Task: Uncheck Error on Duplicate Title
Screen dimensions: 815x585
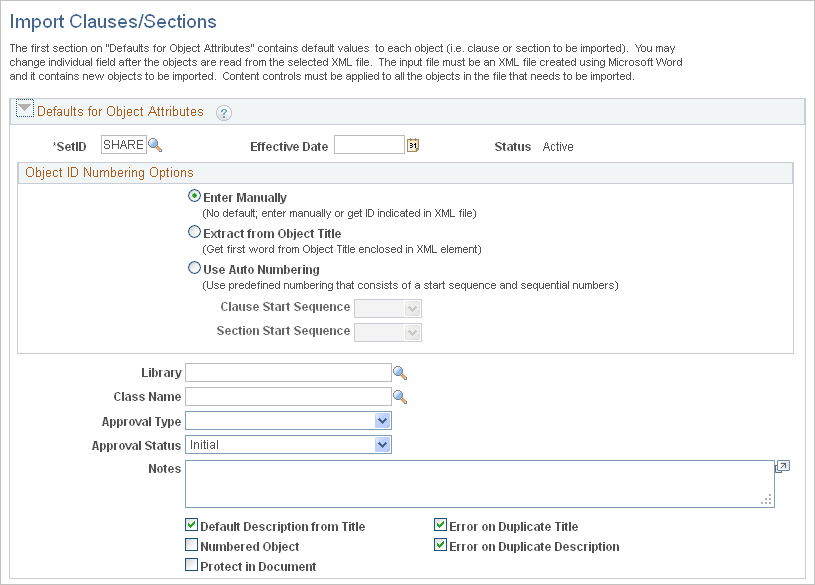Action: click(439, 525)
